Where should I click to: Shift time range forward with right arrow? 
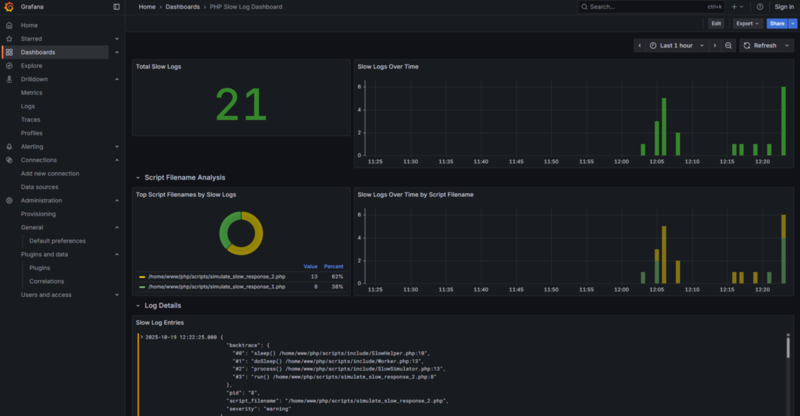click(715, 45)
